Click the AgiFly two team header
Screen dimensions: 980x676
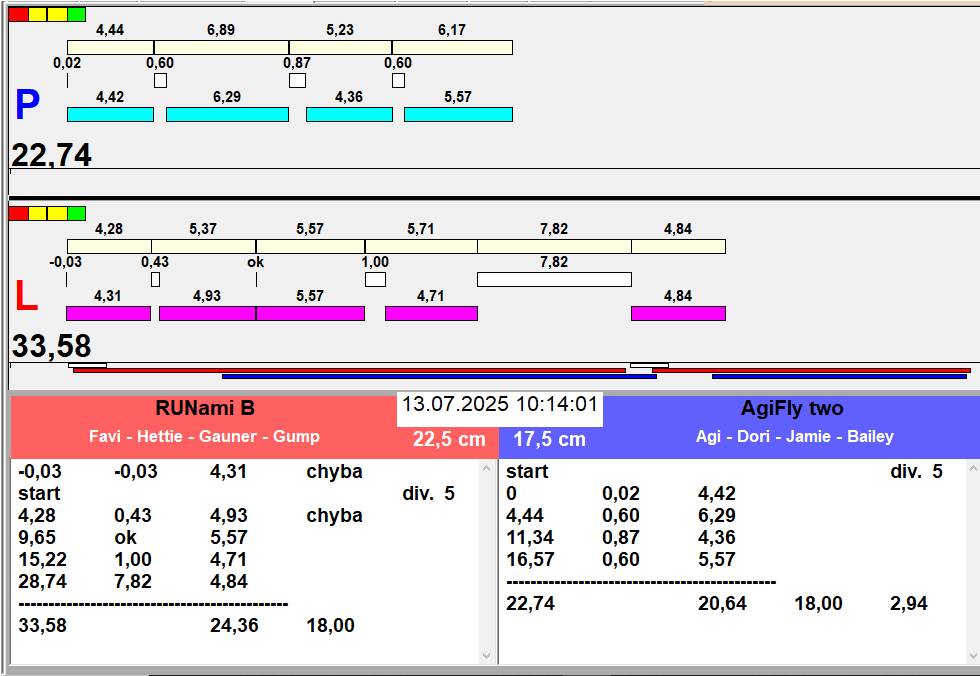792,408
